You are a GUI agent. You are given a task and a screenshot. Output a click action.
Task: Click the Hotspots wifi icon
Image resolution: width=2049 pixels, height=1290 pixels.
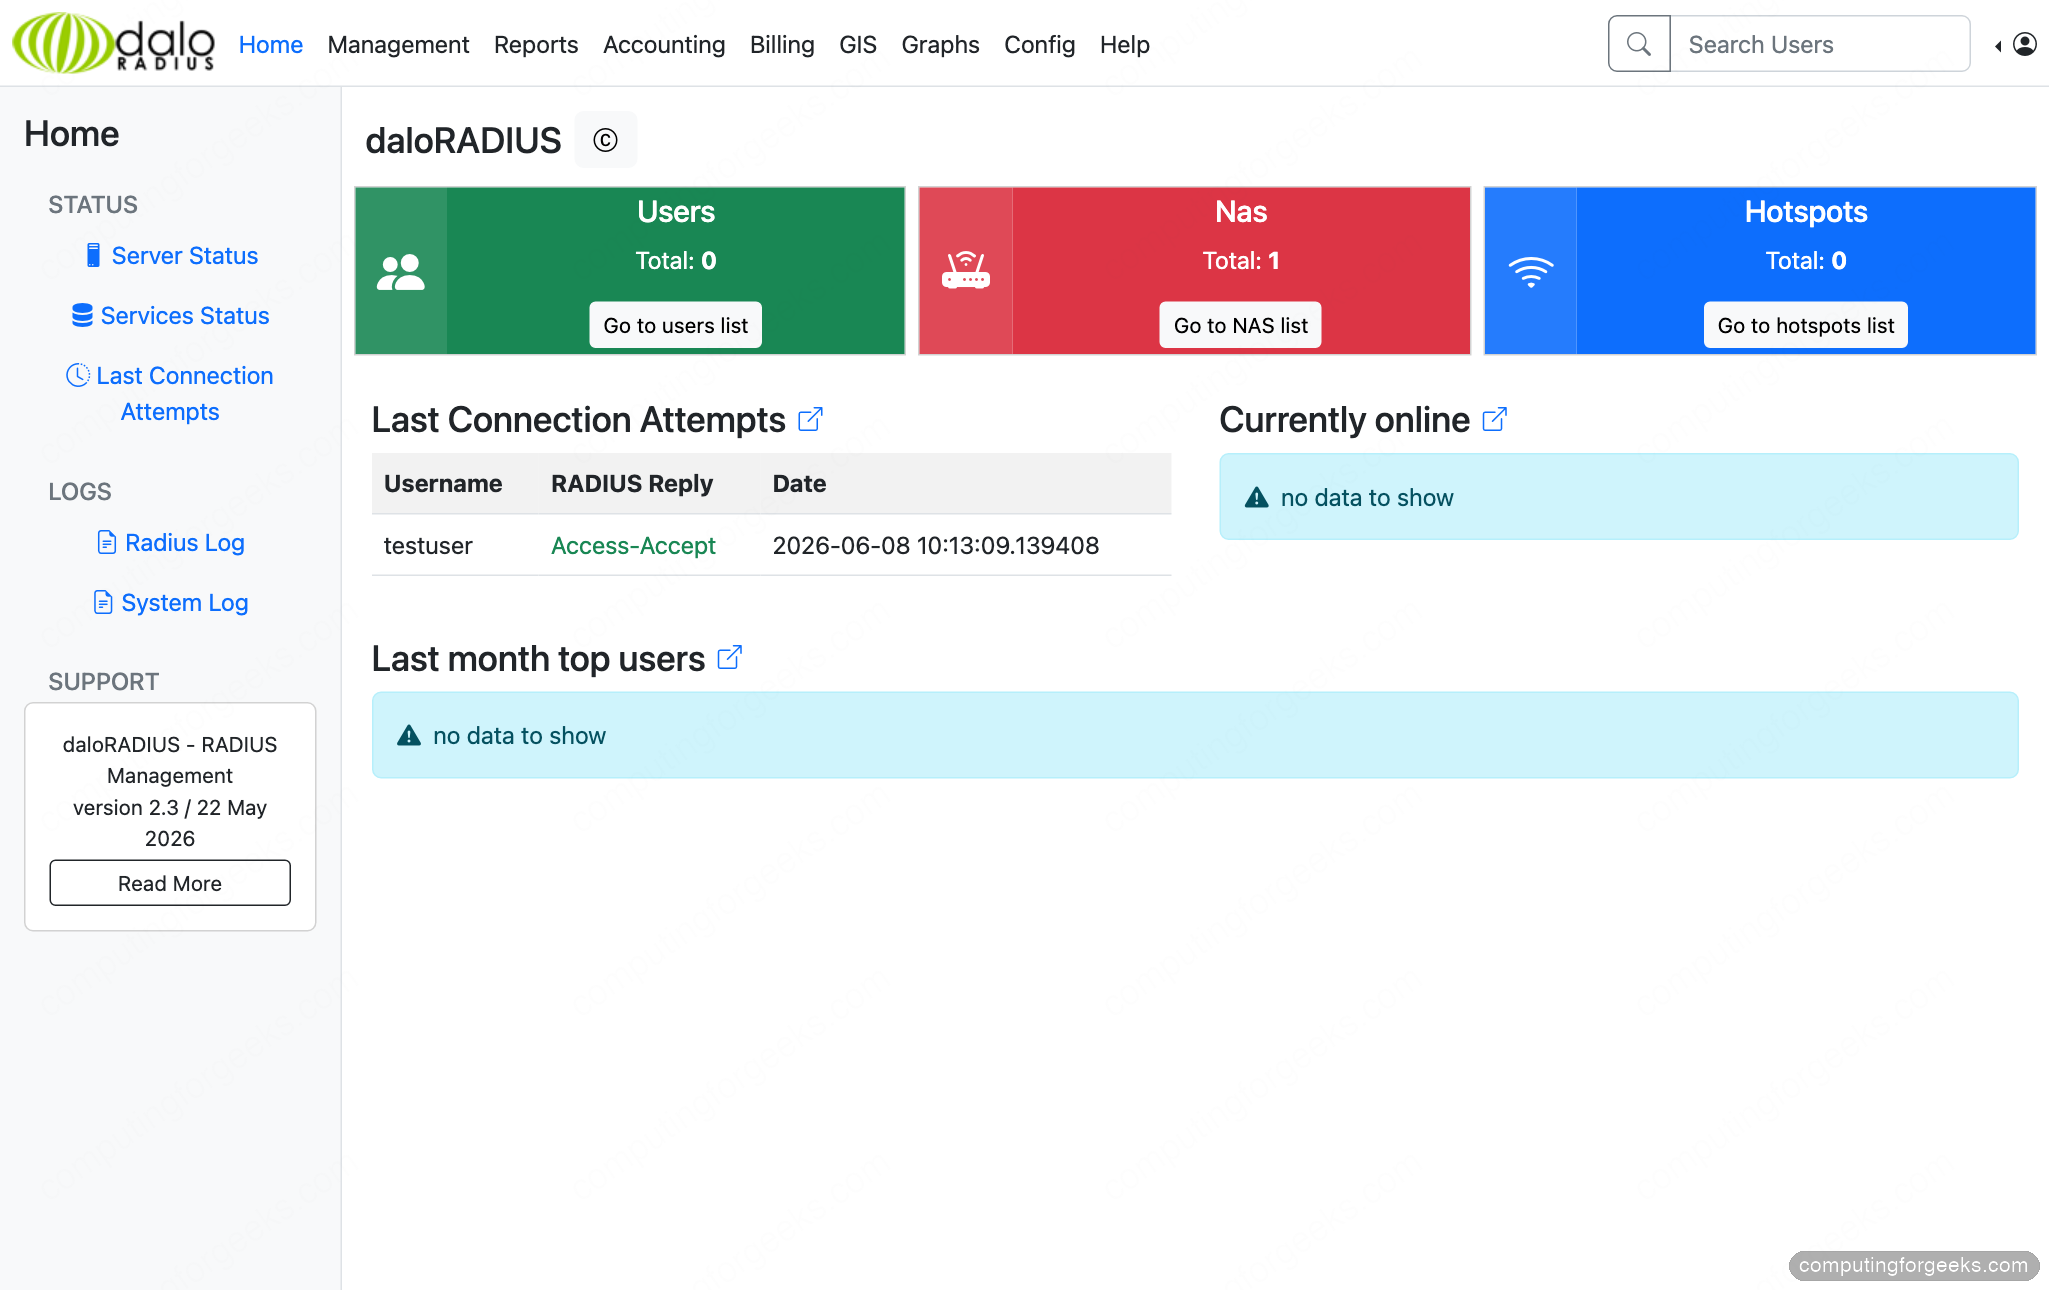click(1531, 271)
